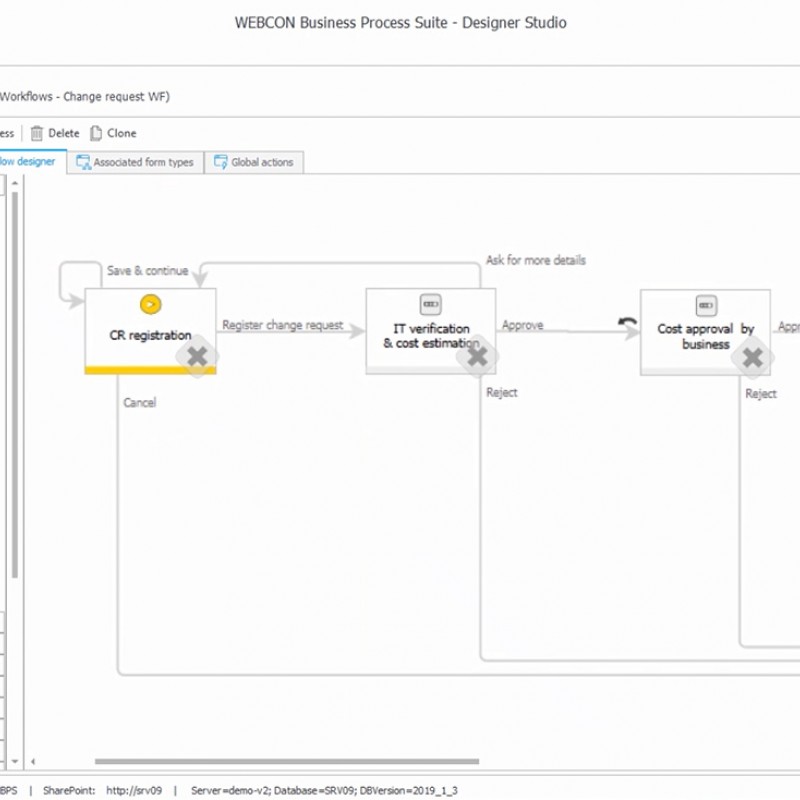This screenshot has width=800, height=800.
Task: Switch to the Global actions tab
Action: click(x=254, y=162)
